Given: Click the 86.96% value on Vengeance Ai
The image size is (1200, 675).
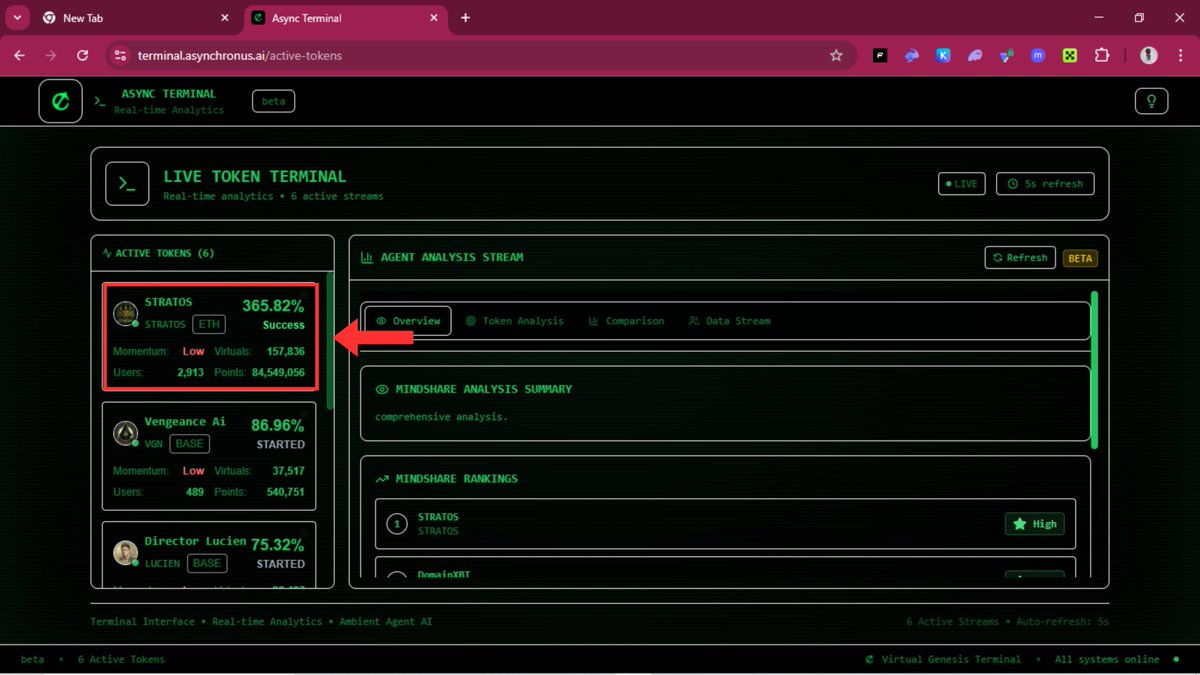Looking at the screenshot, I should [278, 425].
